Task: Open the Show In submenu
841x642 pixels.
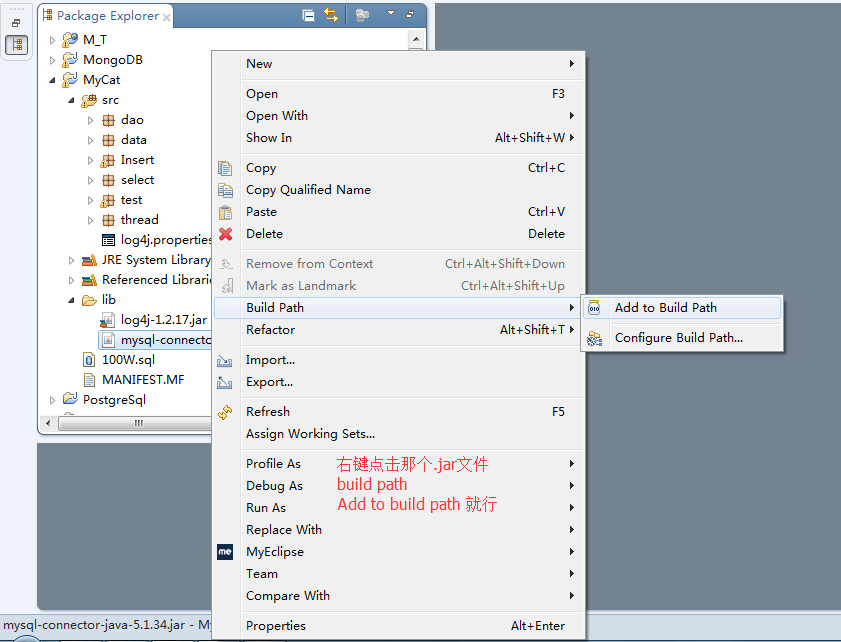Action: pos(399,138)
